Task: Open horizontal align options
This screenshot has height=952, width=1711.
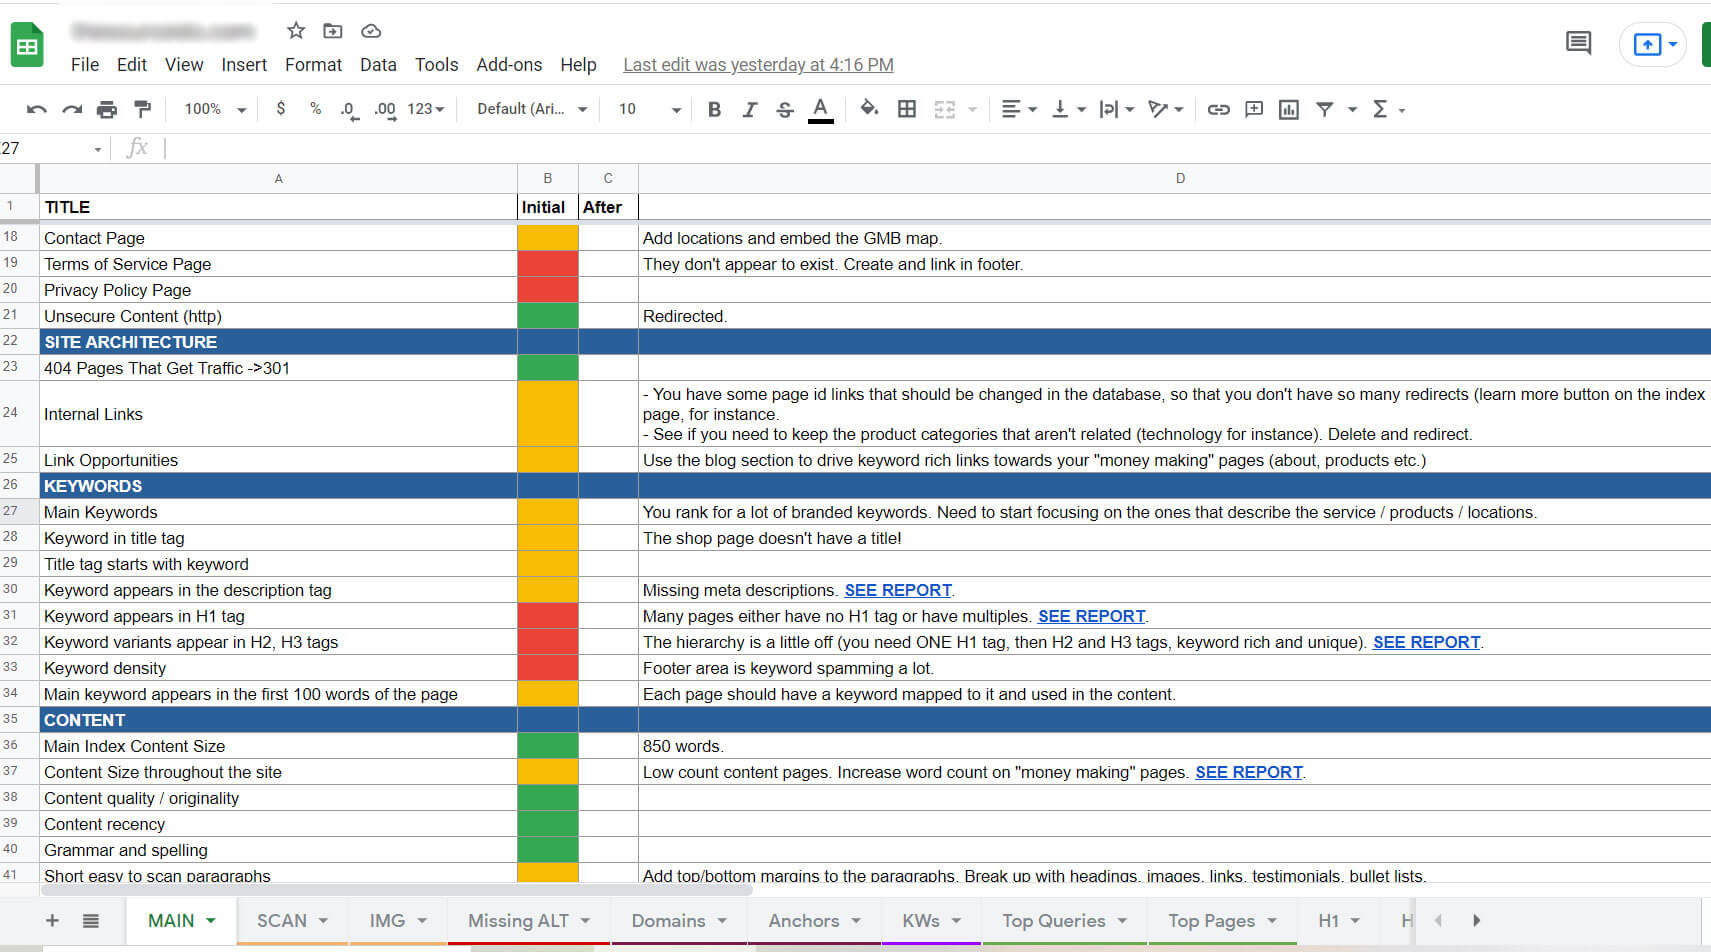Action: pos(1019,109)
